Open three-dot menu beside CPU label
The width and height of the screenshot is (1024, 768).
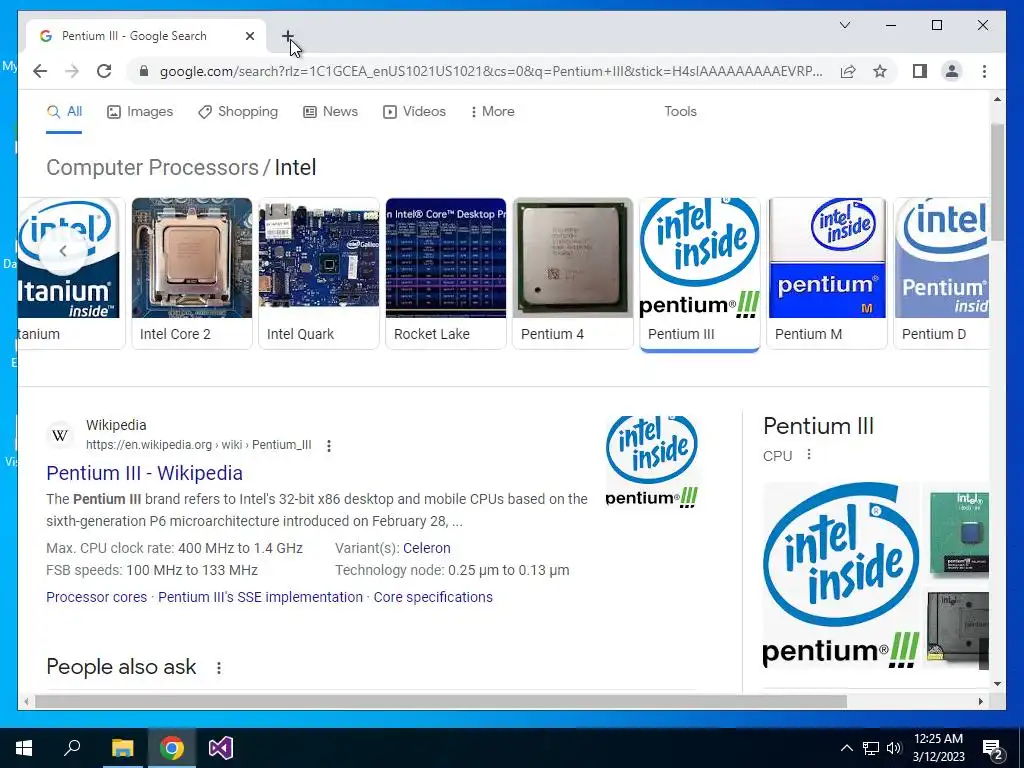pyautogui.click(x=808, y=455)
